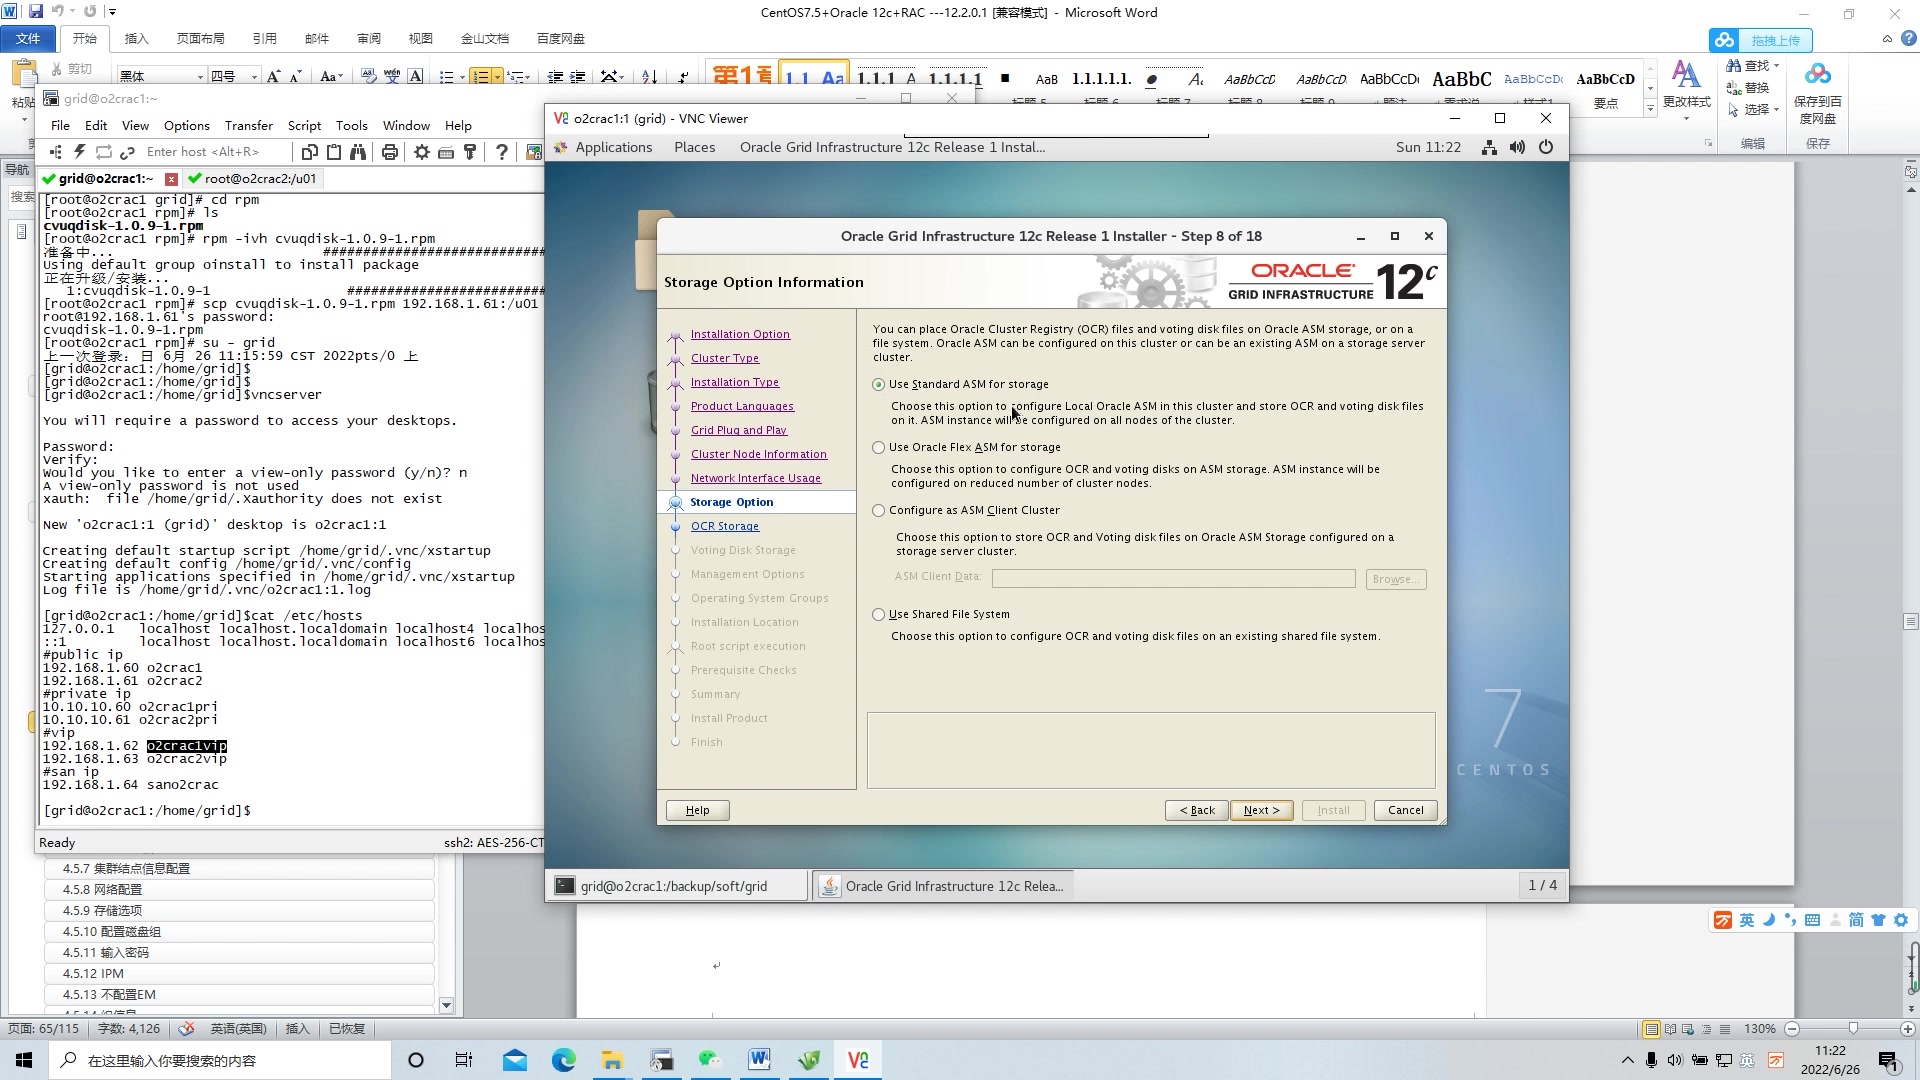The width and height of the screenshot is (1920, 1080).
Task: Close grid@o2crac1 session tab with red X
Action: 171,179
